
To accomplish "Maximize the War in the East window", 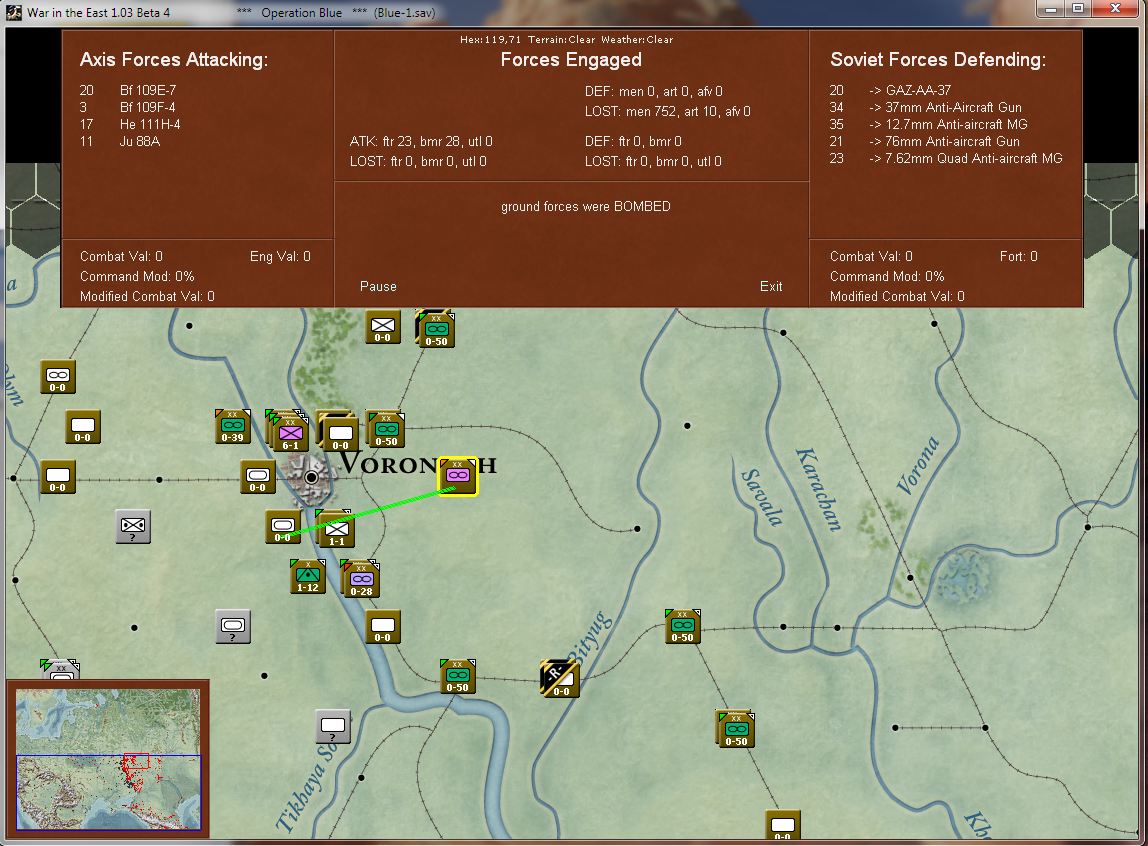I will pos(1078,8).
